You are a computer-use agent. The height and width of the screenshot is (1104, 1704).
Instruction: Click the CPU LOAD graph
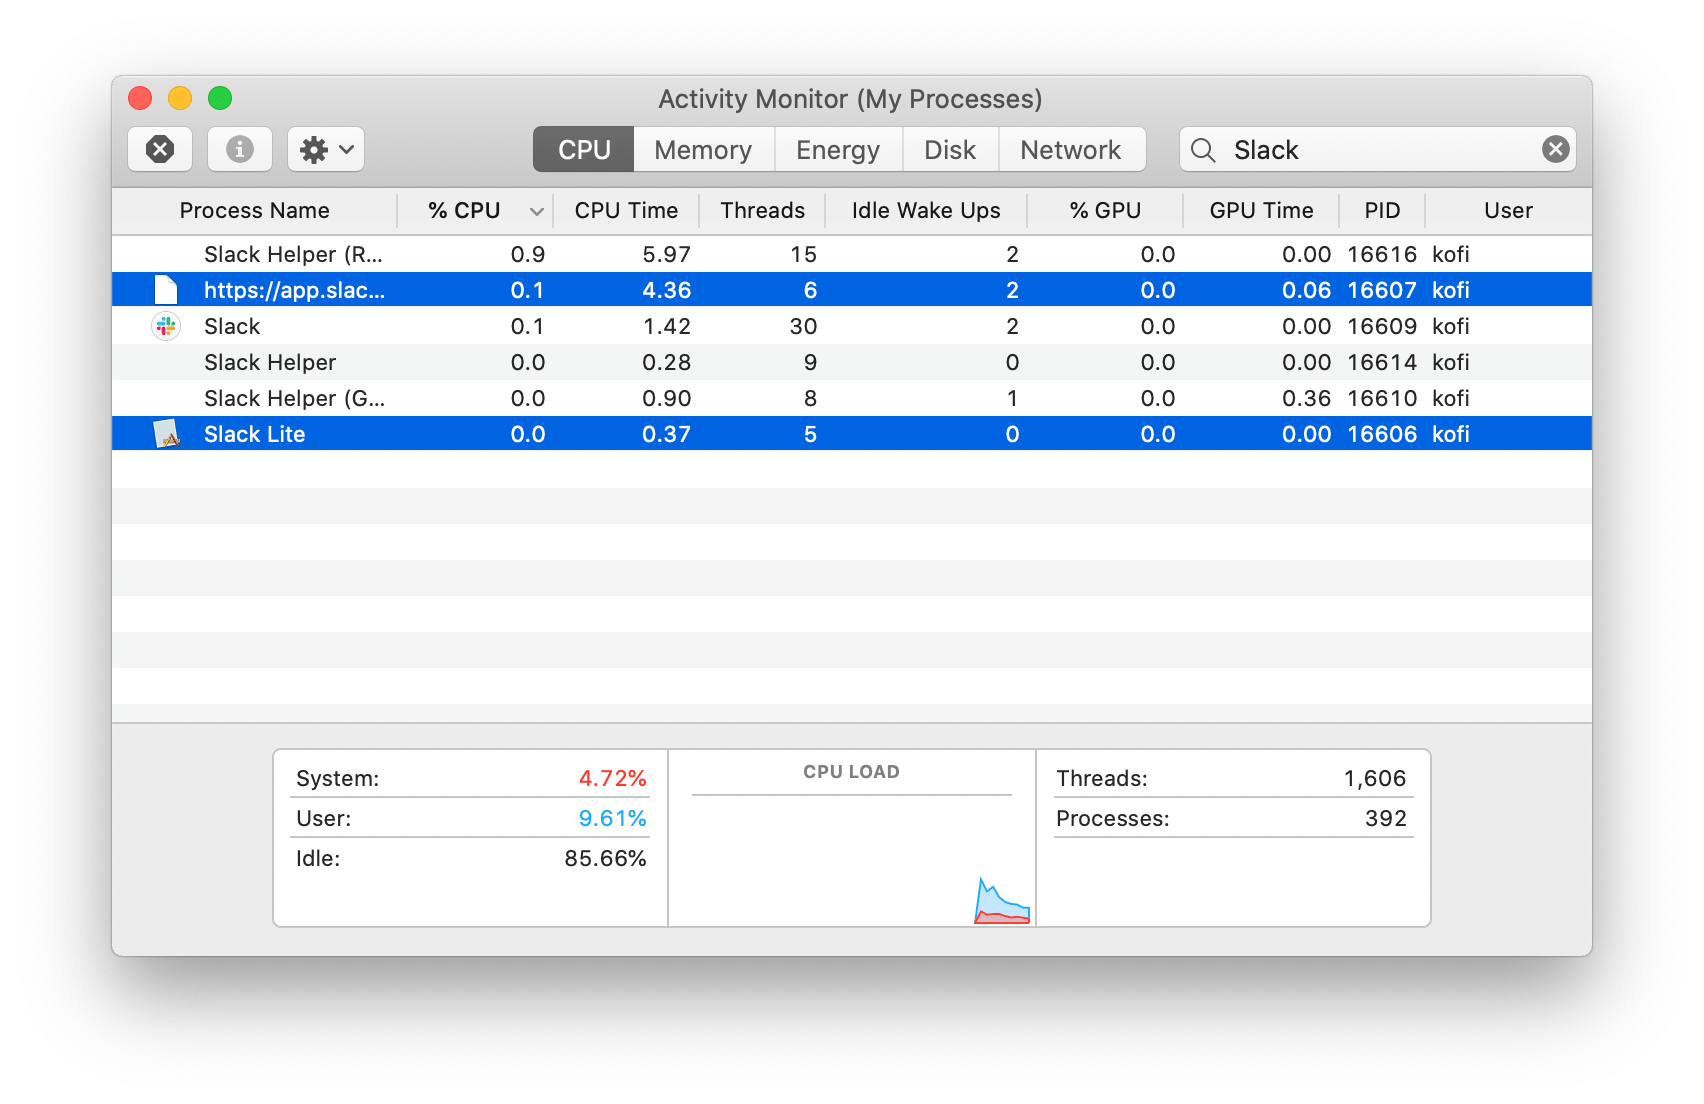(x=852, y=860)
